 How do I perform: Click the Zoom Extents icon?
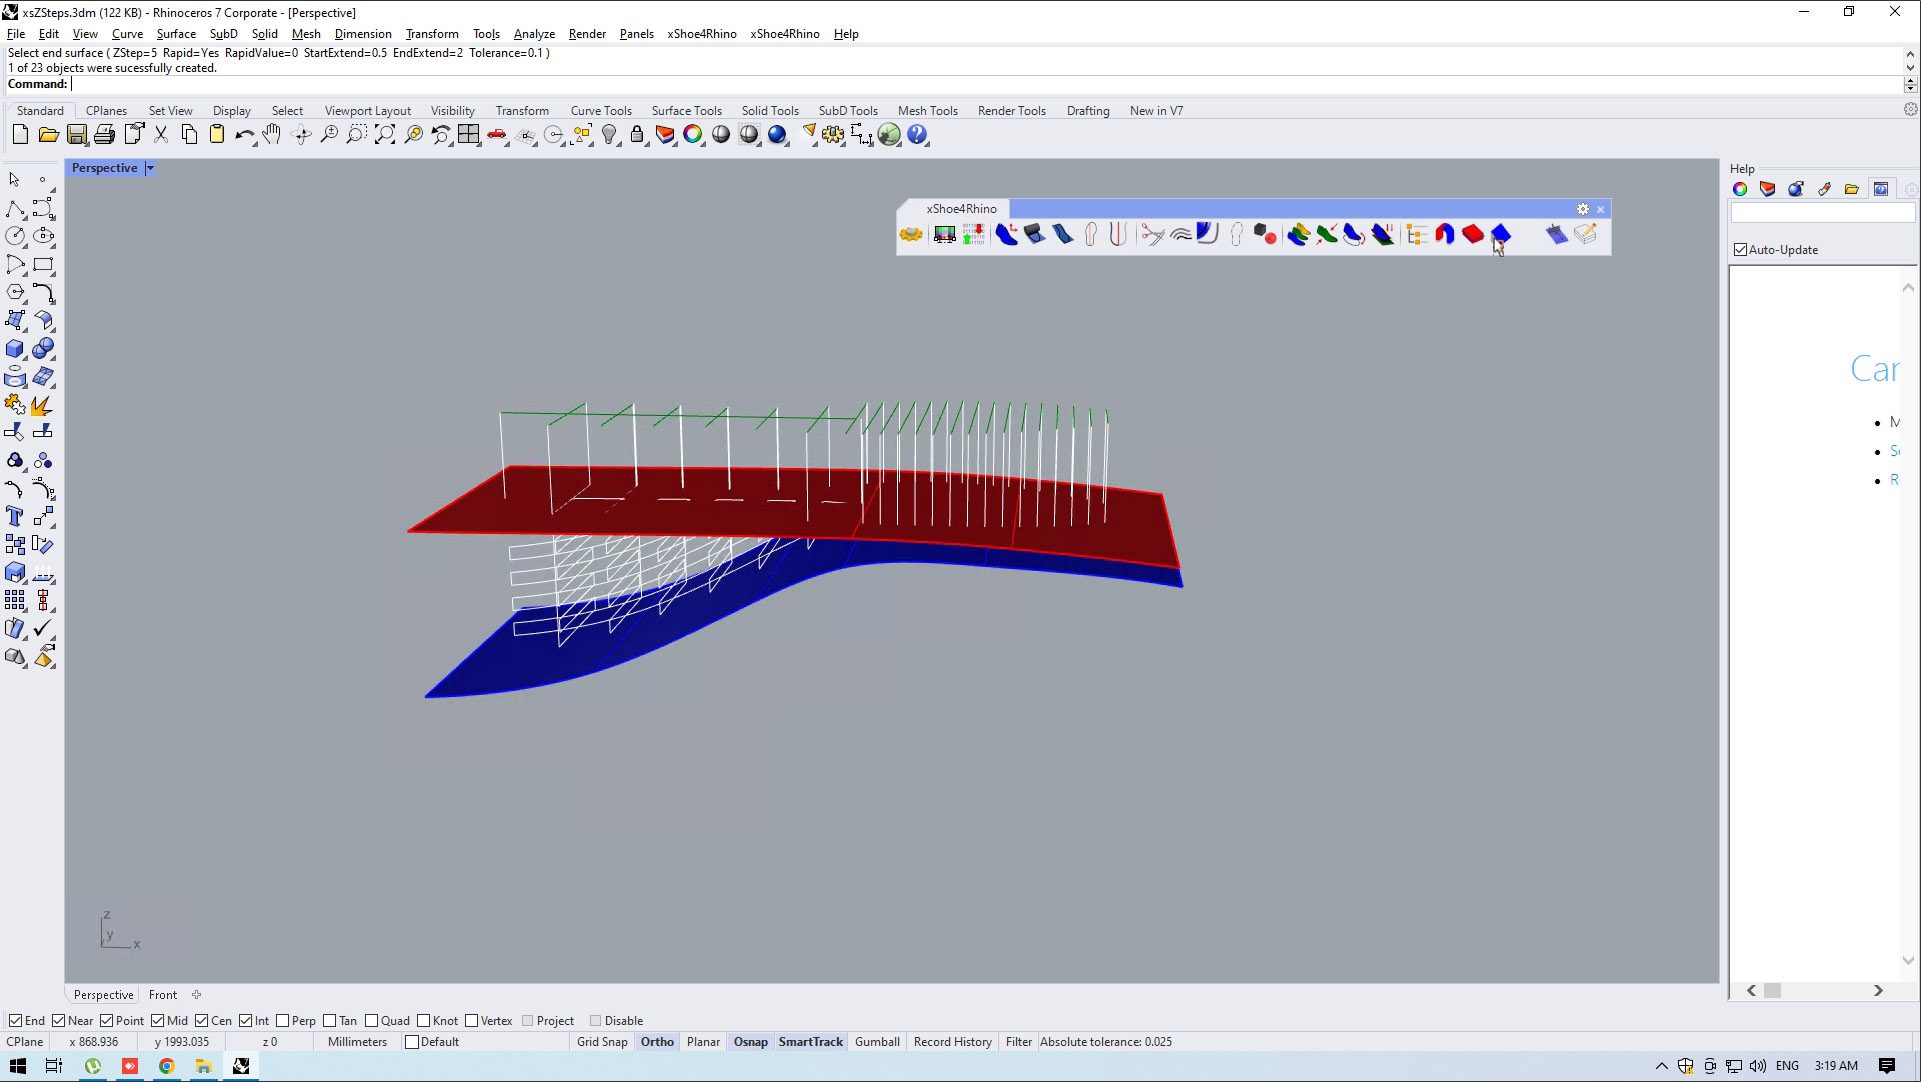coord(385,135)
